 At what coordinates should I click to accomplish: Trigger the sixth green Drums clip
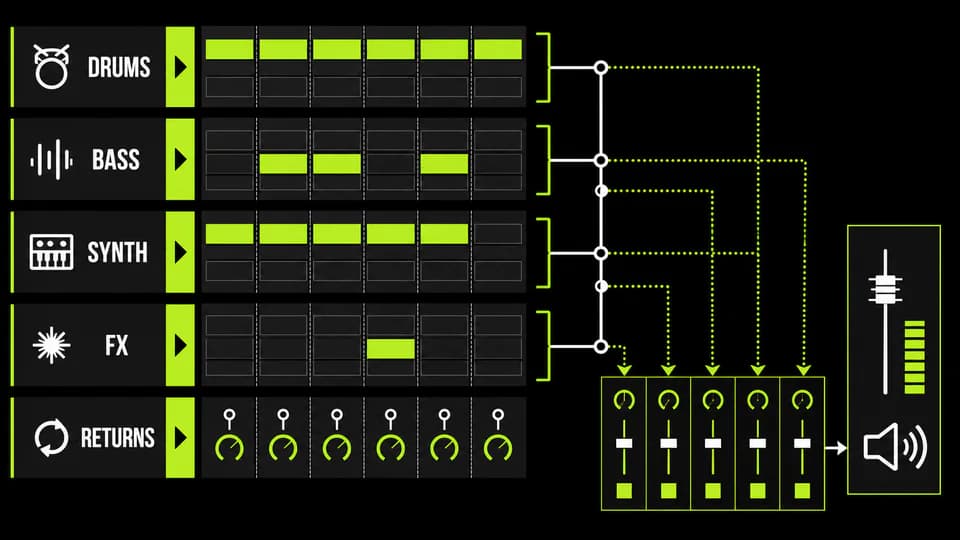pyautogui.click(x=498, y=50)
